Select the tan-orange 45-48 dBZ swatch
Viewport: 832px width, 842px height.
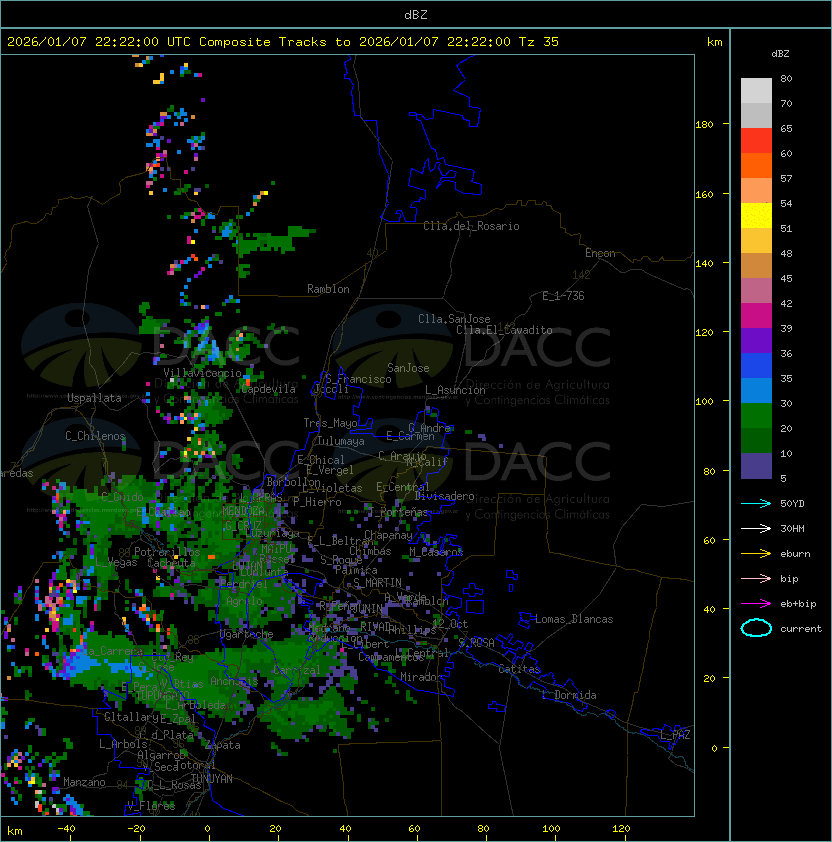756,265
